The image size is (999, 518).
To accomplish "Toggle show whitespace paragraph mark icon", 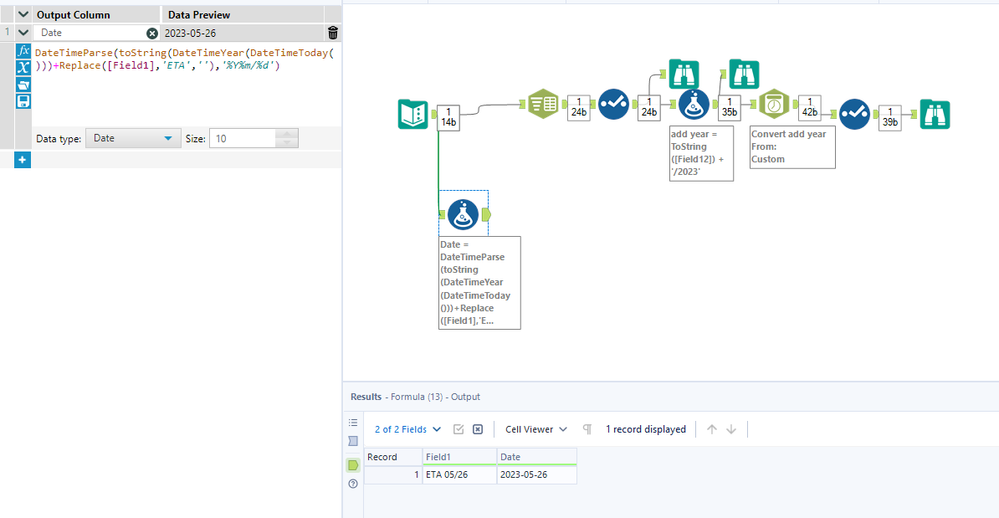I will (587, 429).
